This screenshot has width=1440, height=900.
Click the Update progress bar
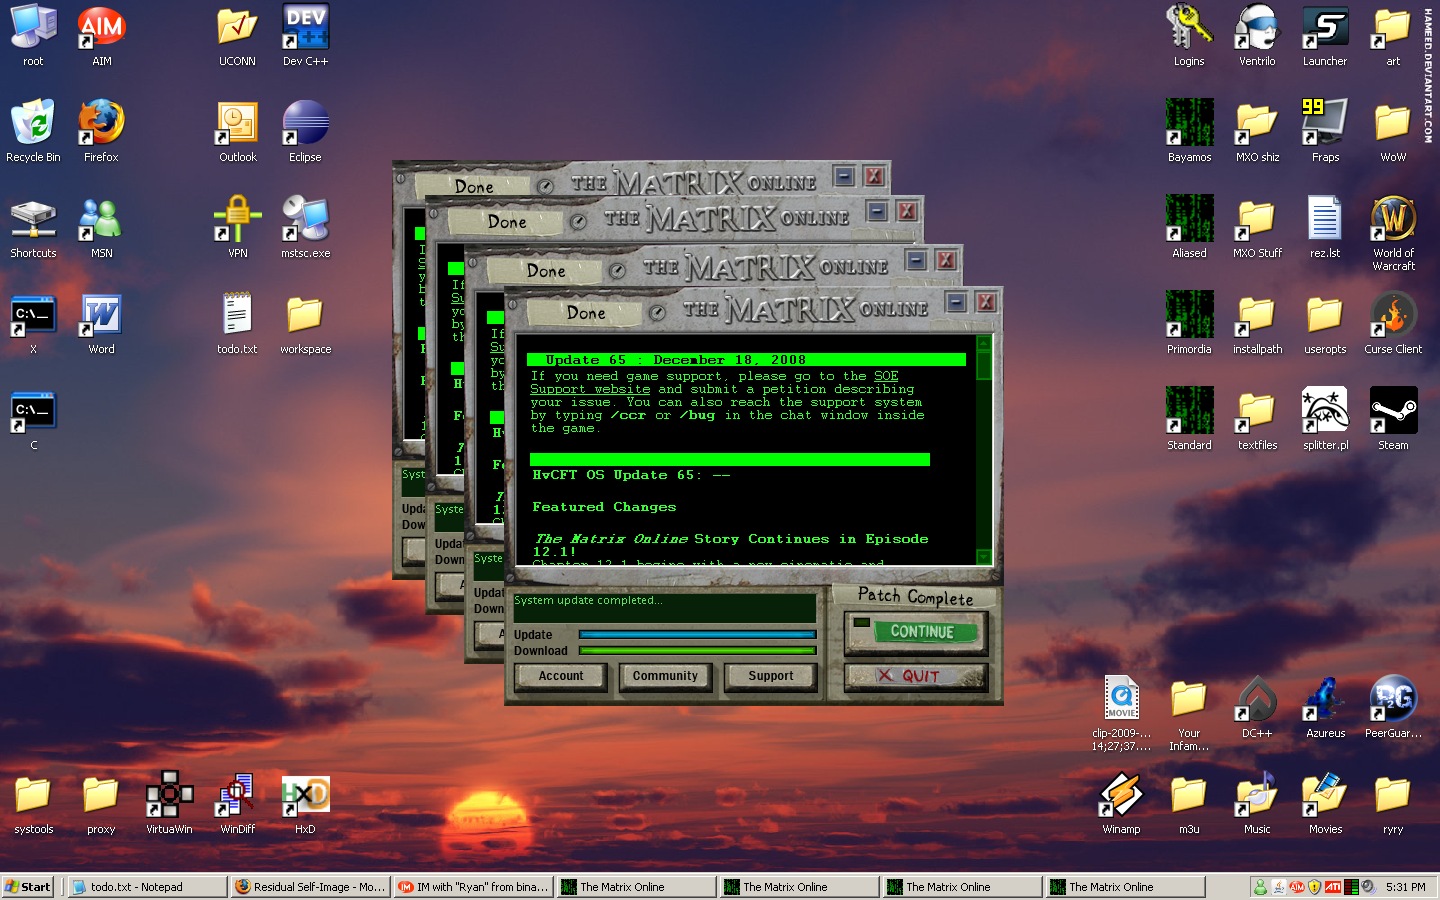698,634
